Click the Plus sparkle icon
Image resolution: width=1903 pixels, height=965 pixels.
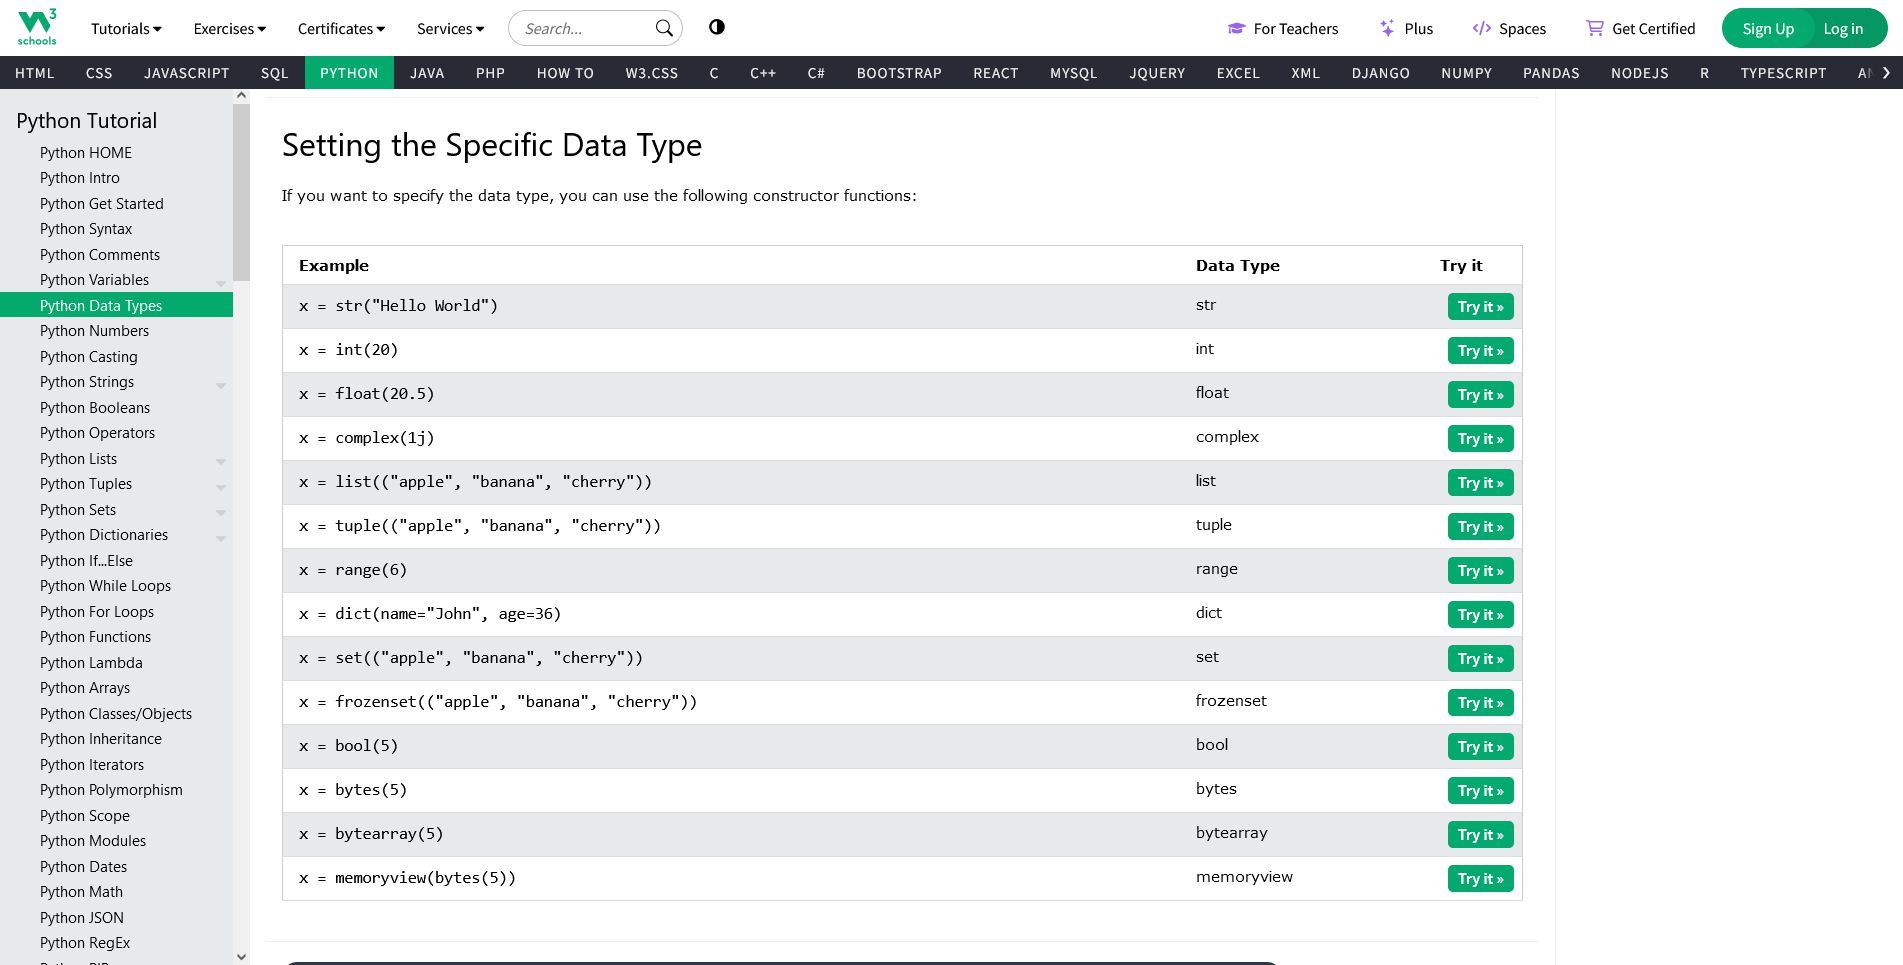point(1387,28)
